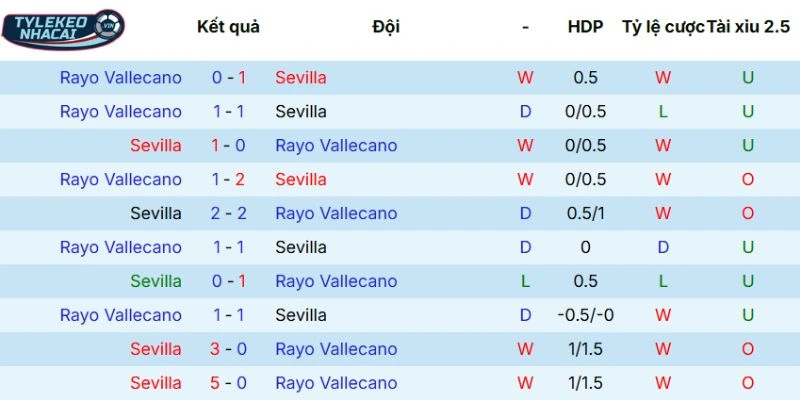Select the O indicator in the 1 - 2 row
The width and height of the screenshot is (800, 400).
click(x=748, y=179)
